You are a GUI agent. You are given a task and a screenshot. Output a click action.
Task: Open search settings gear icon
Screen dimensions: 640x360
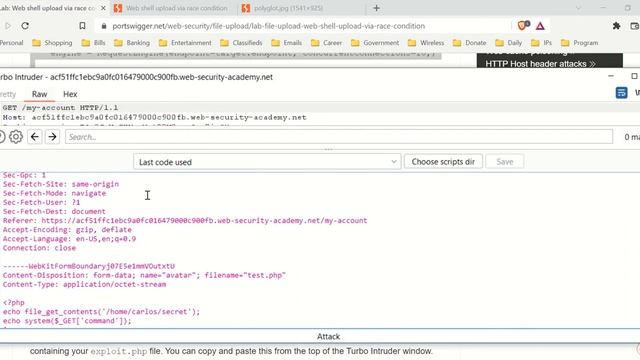16,137
